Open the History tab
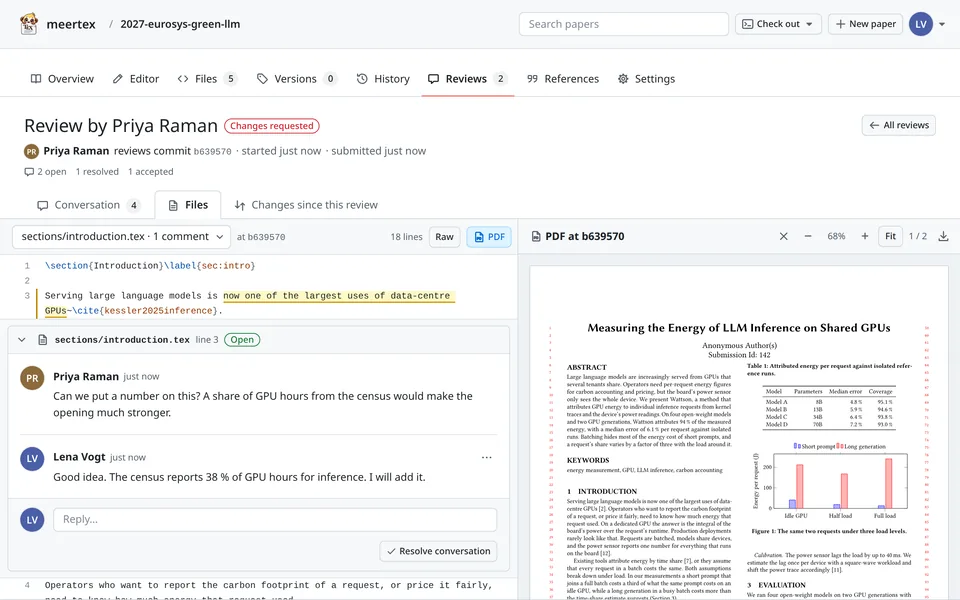The width and height of the screenshot is (960, 600). 383,78
